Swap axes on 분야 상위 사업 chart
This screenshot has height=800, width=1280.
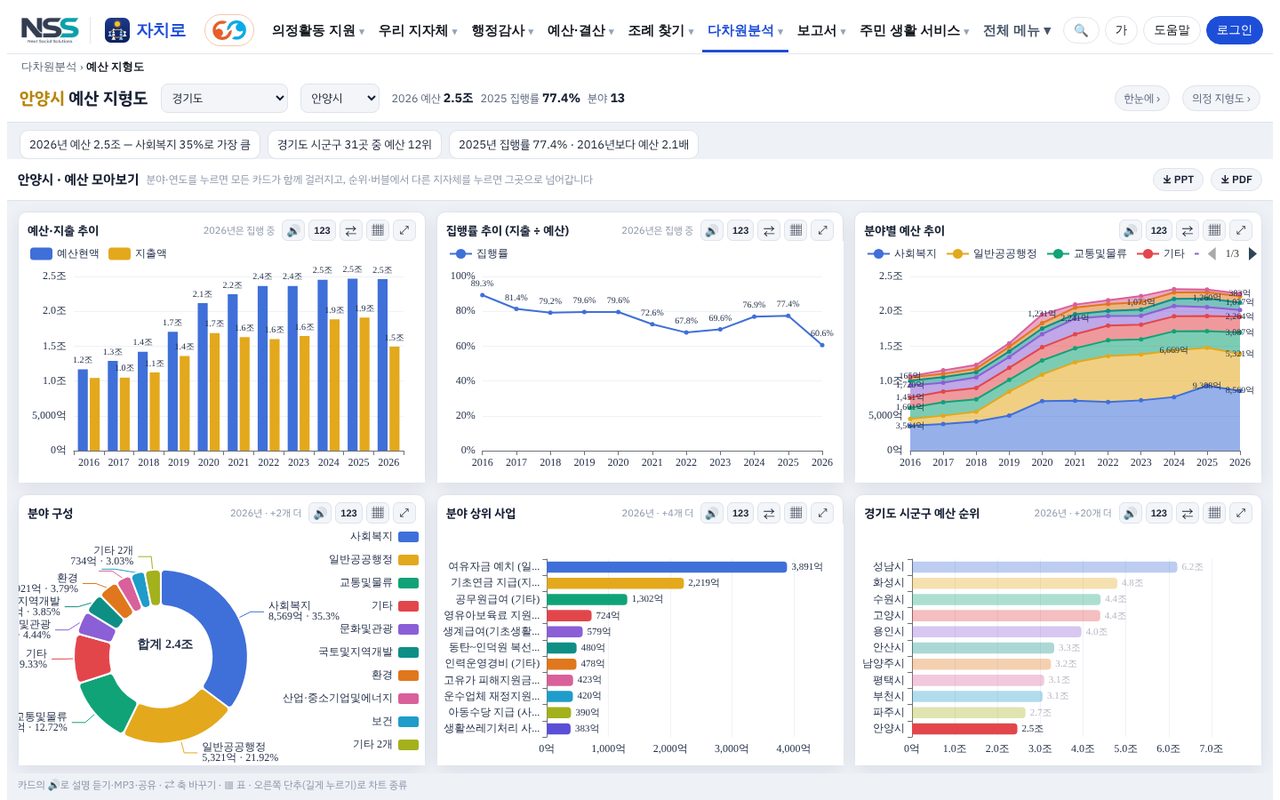pyautogui.click(x=769, y=513)
